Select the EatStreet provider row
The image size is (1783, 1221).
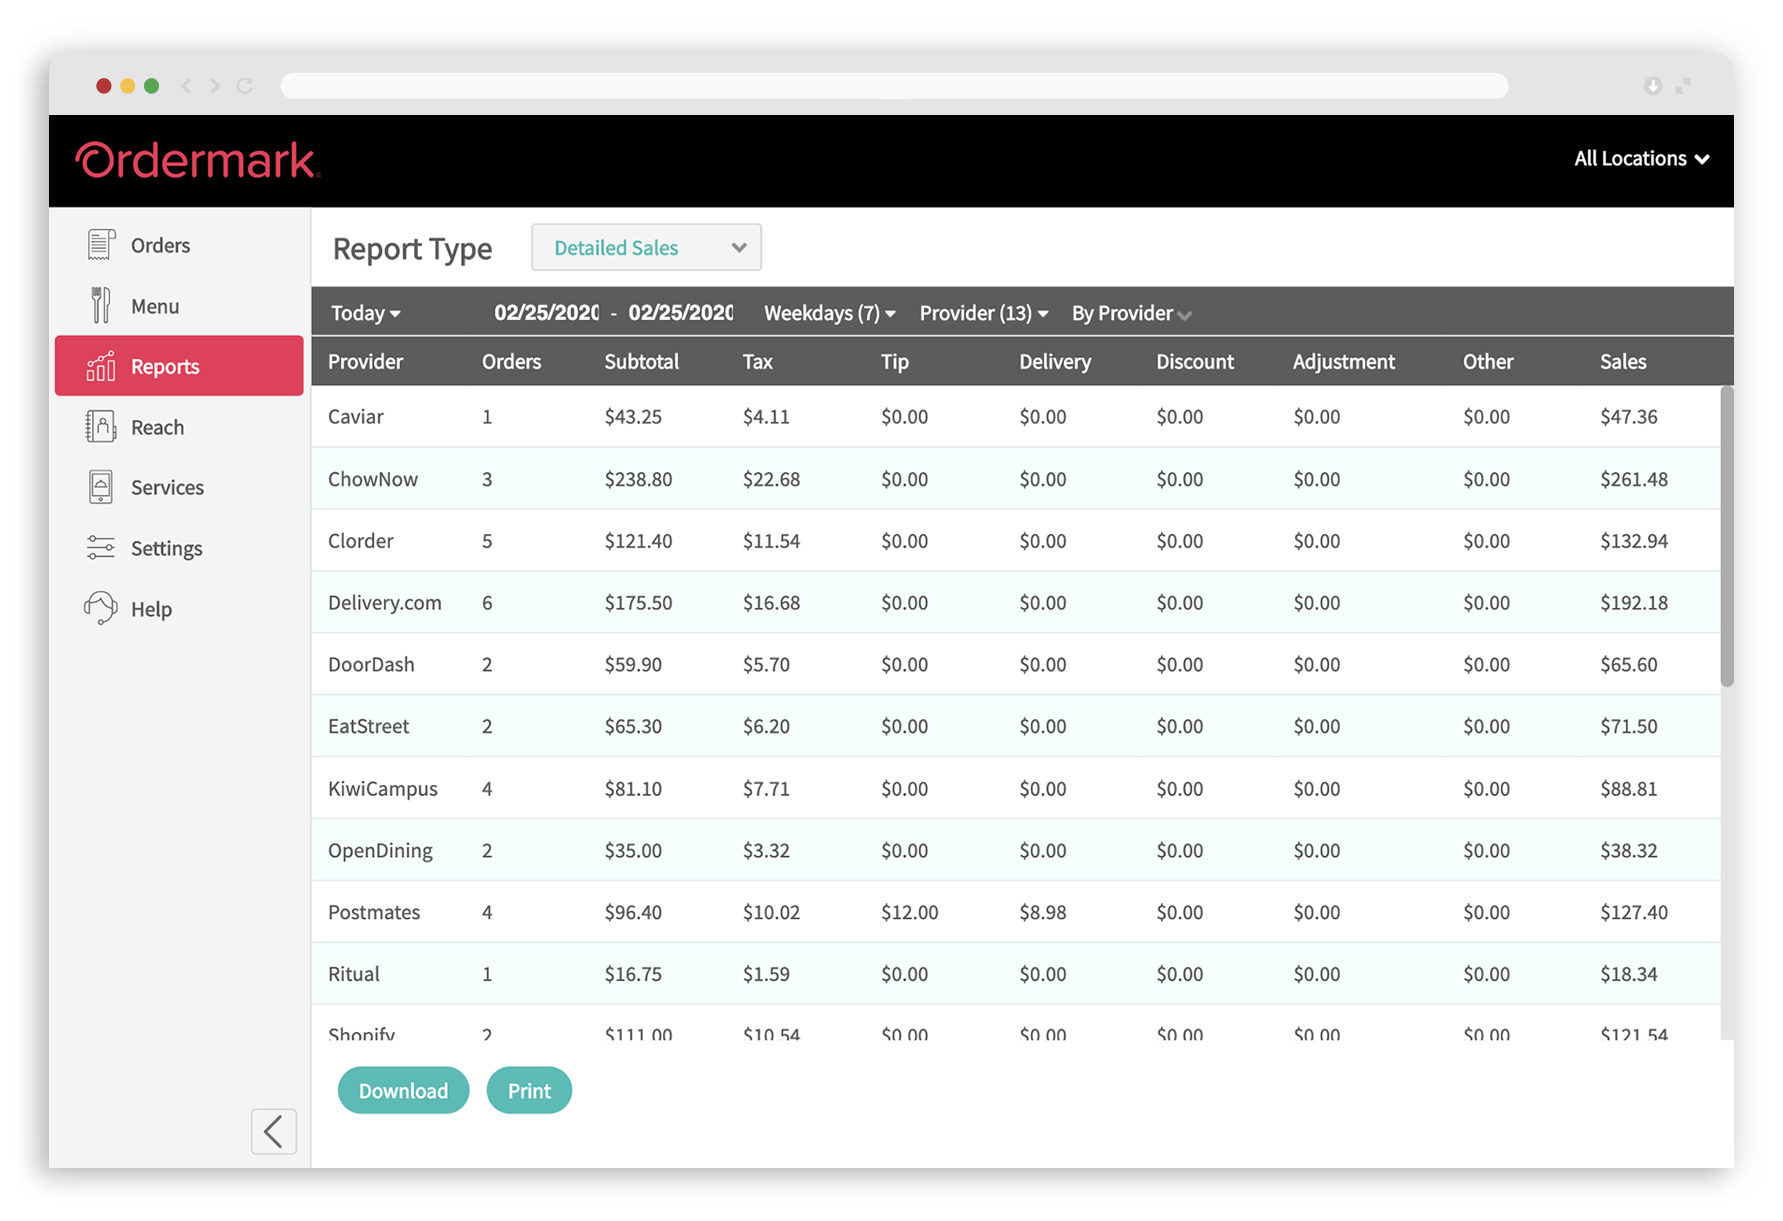pyautogui.click(x=1016, y=726)
